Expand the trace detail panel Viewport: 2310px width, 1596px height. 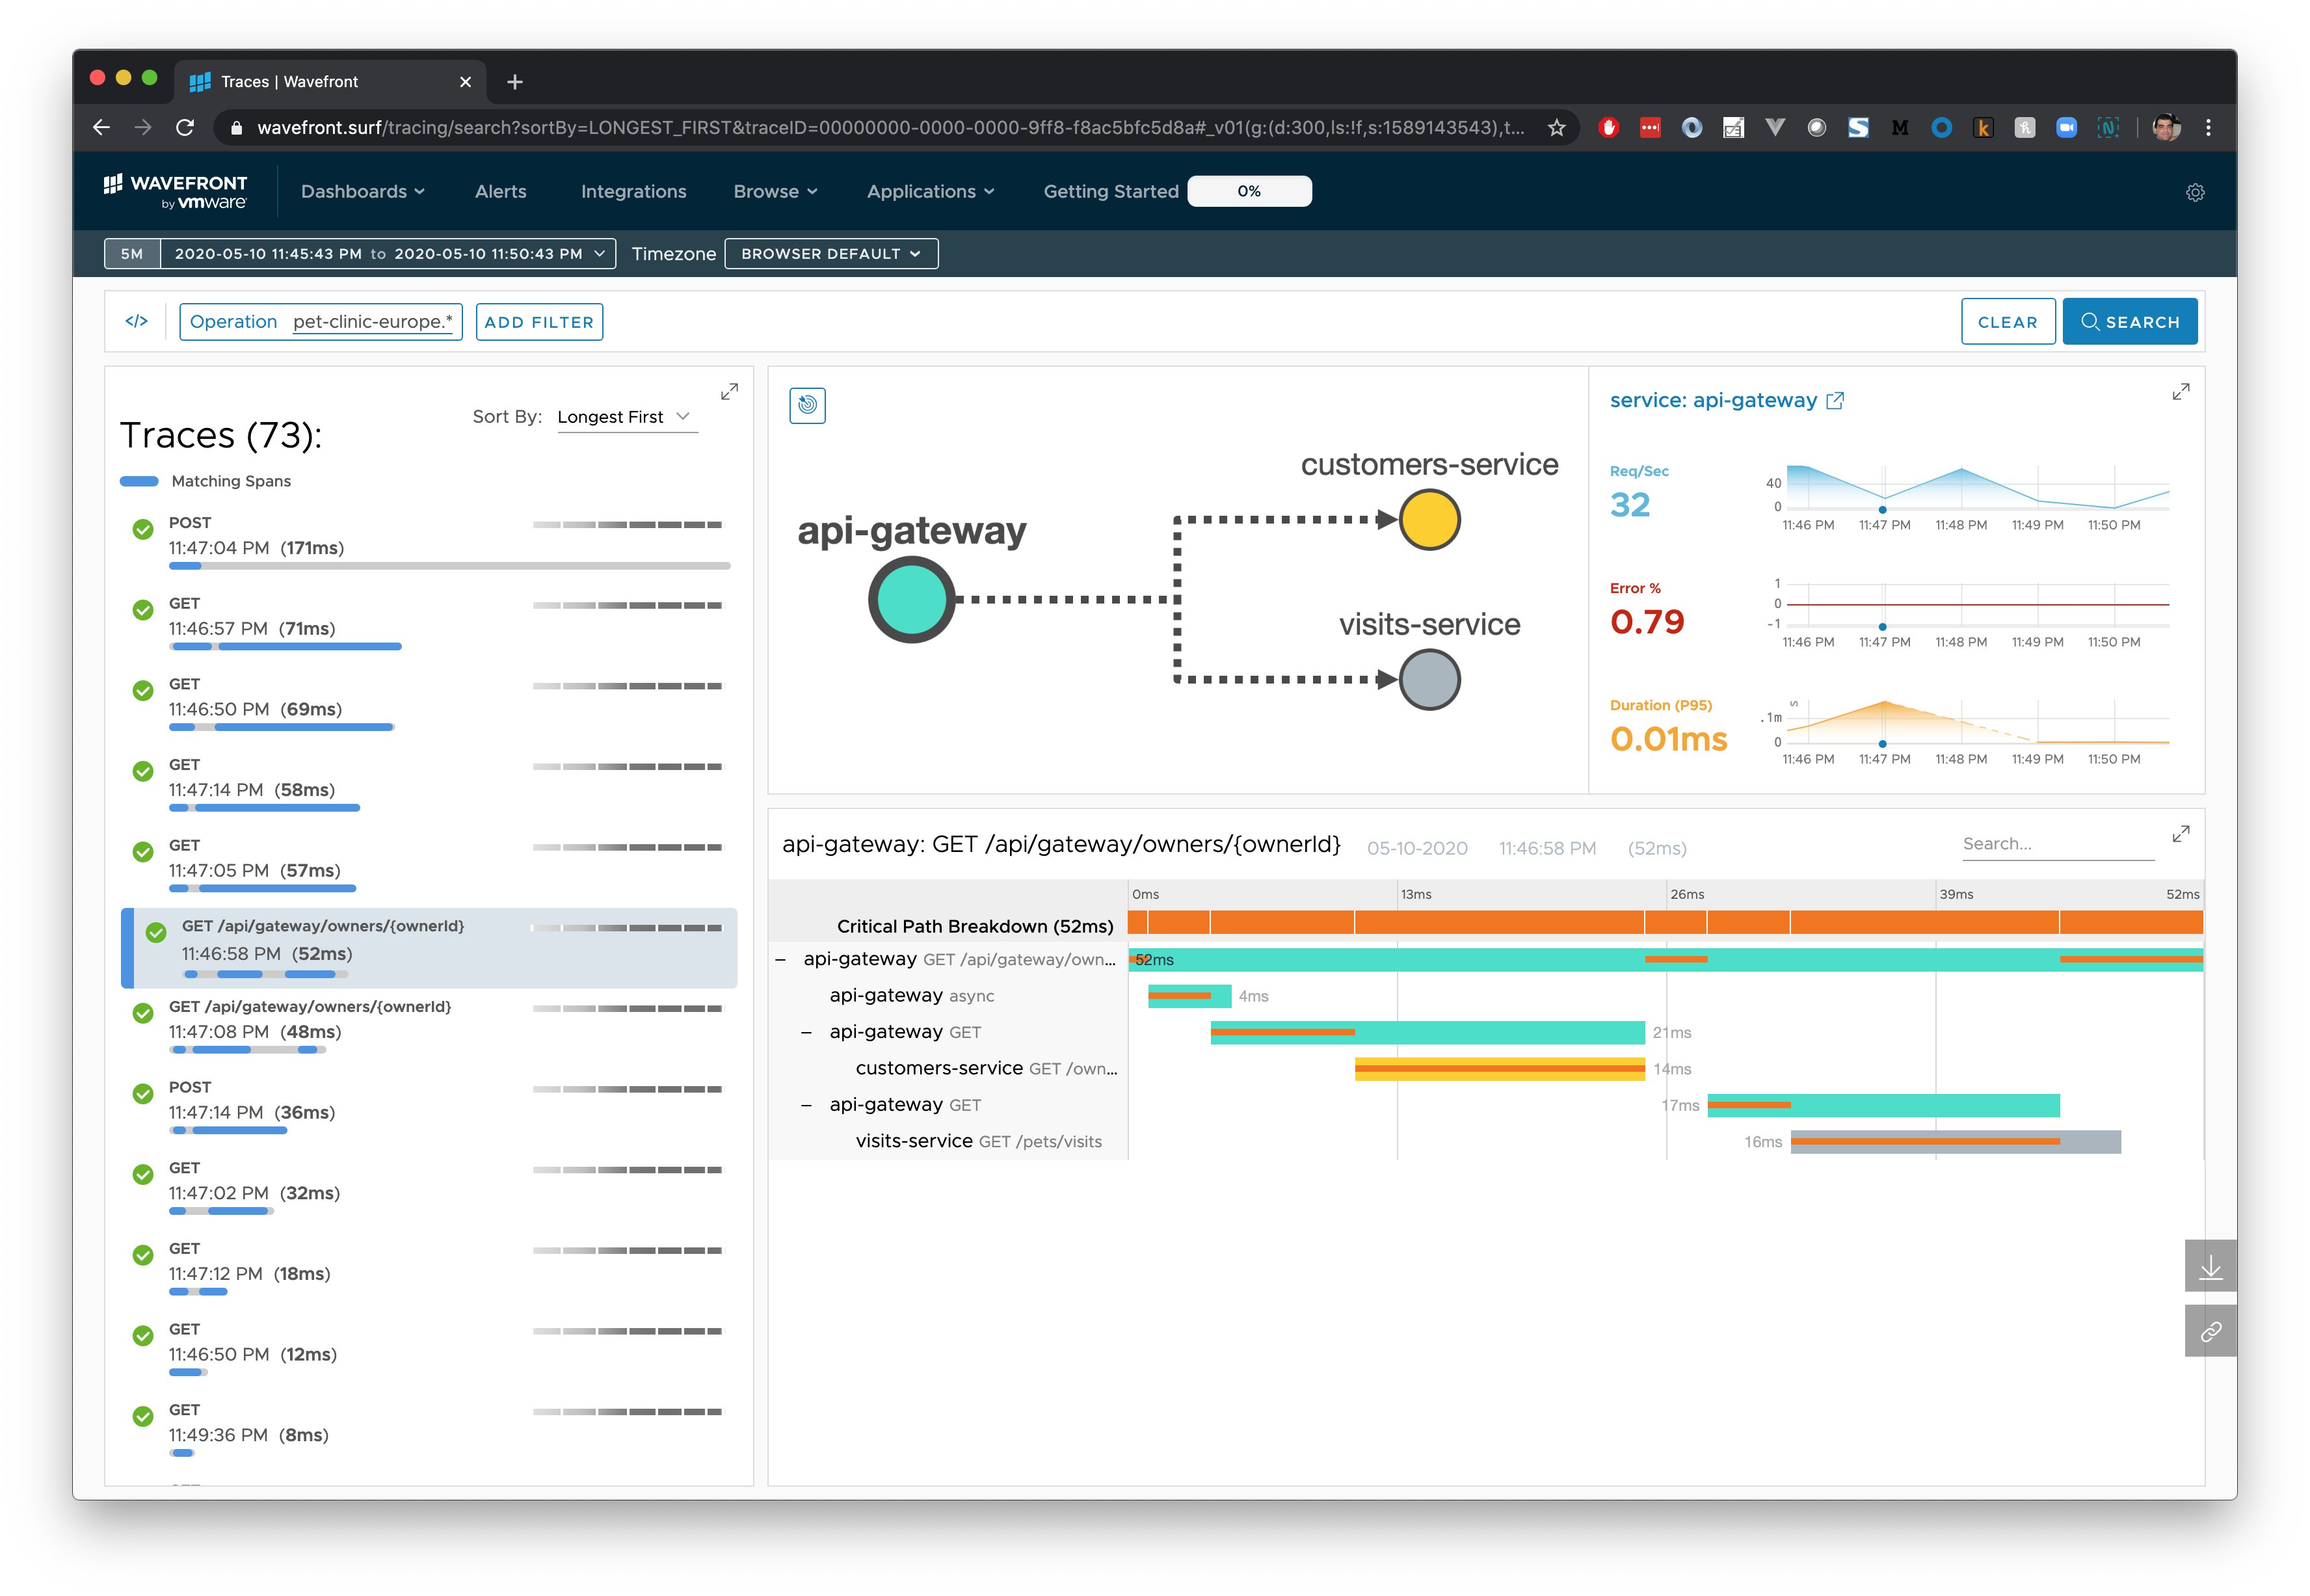tap(2181, 833)
